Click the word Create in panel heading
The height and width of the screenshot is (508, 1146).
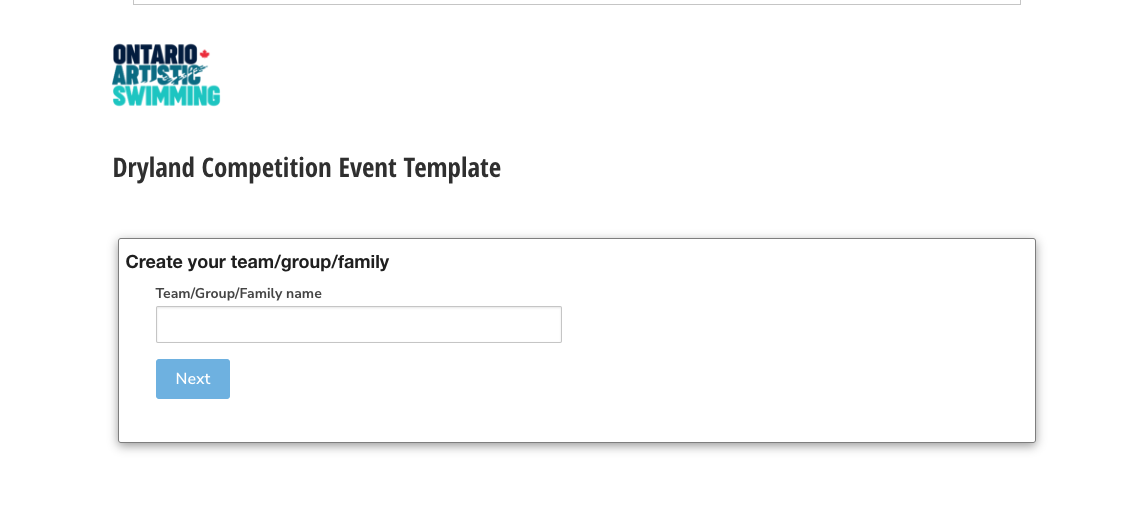point(154,262)
